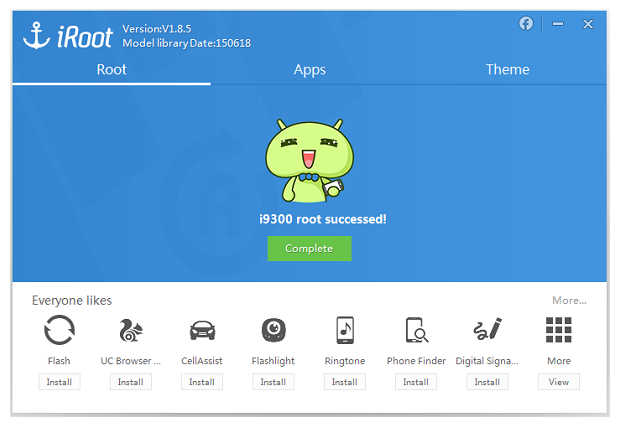Install Phone Finder
Image resolution: width=618 pixels, height=421 pixels.
416,382
